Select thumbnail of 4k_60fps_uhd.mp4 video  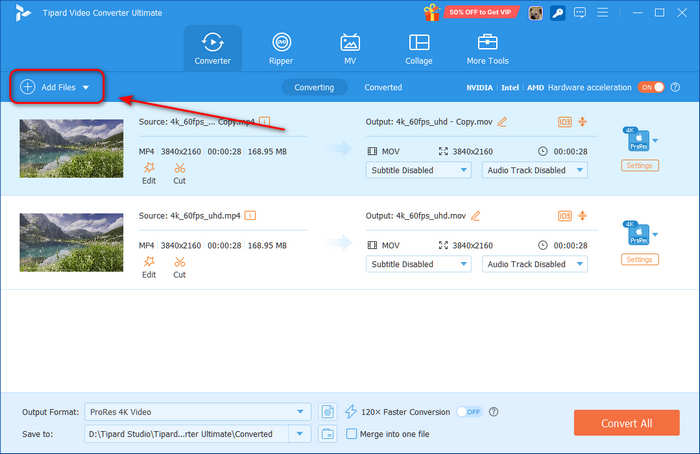pyautogui.click(x=71, y=242)
